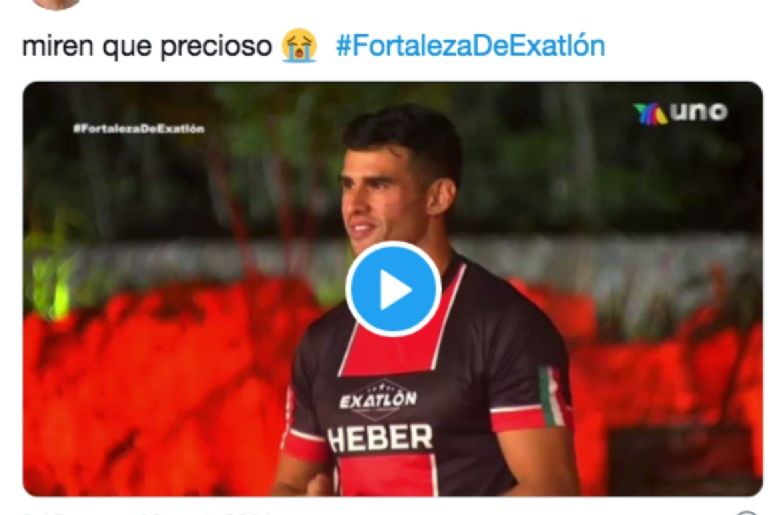Open the blue #FortalezaDeExatlón hashtag link
768x515 pixels.
click(471, 46)
